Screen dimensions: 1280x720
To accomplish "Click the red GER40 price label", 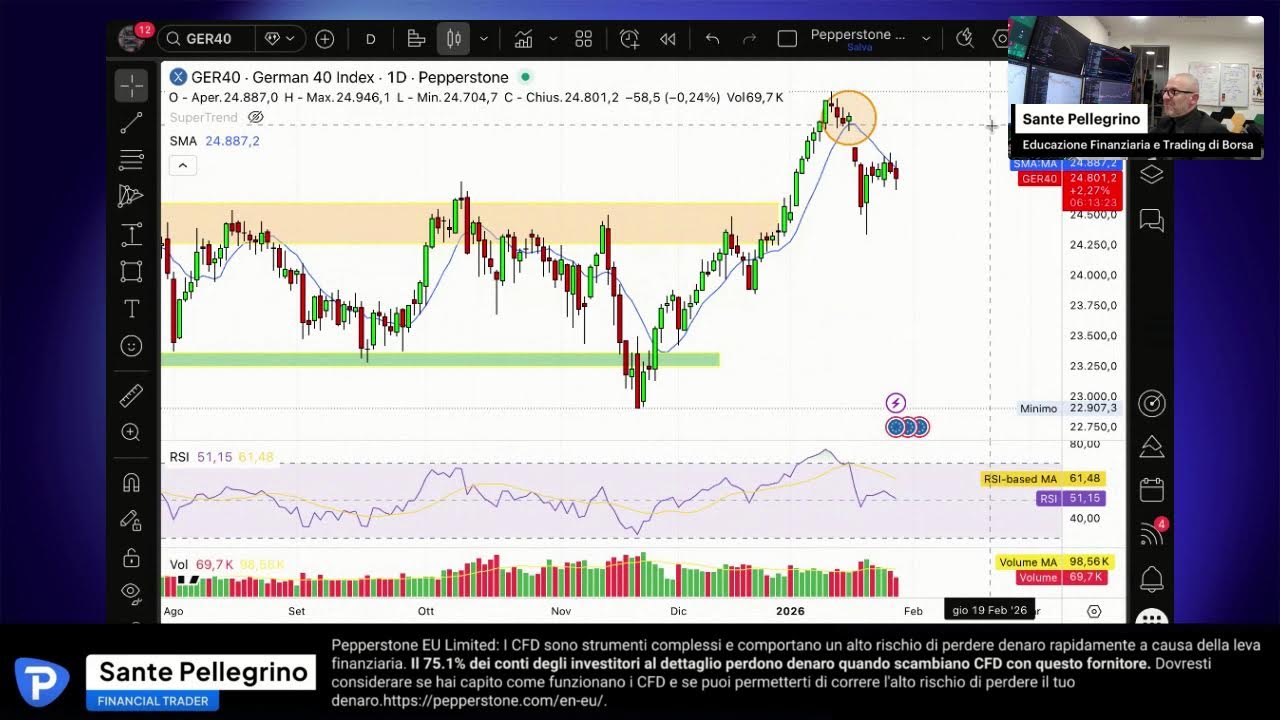I will (1068, 191).
